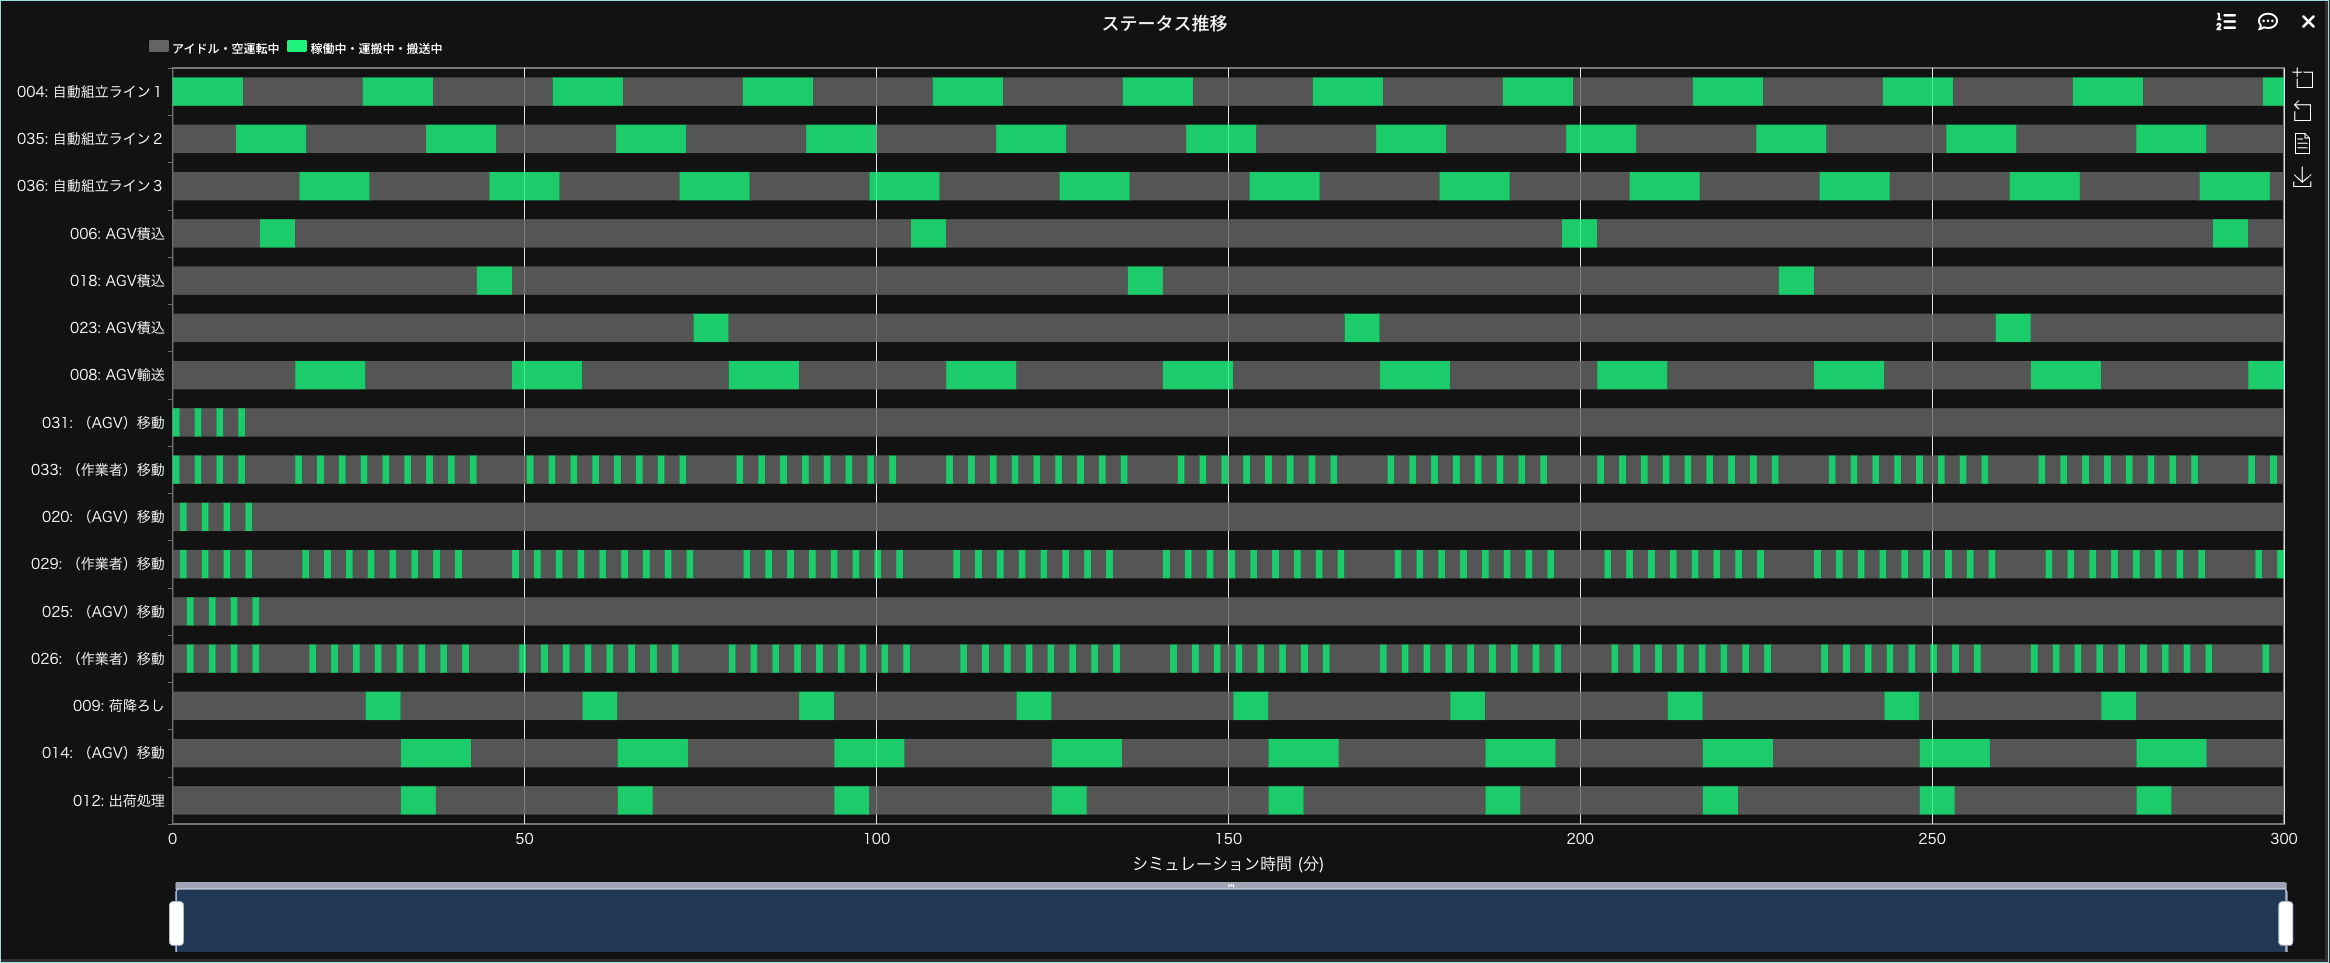
Task: Click the x-axis tick label 200
Action: 1580,839
